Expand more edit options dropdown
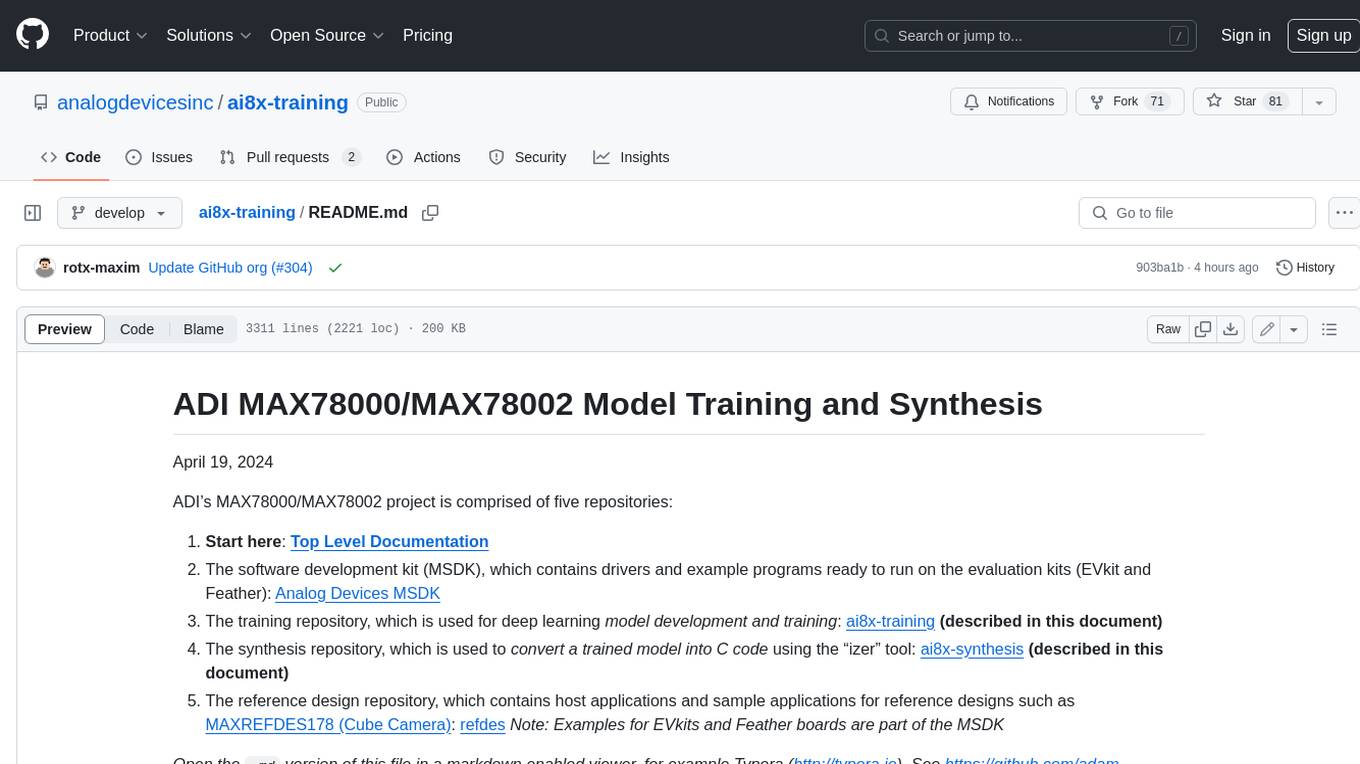1360x764 pixels. coord(1294,329)
